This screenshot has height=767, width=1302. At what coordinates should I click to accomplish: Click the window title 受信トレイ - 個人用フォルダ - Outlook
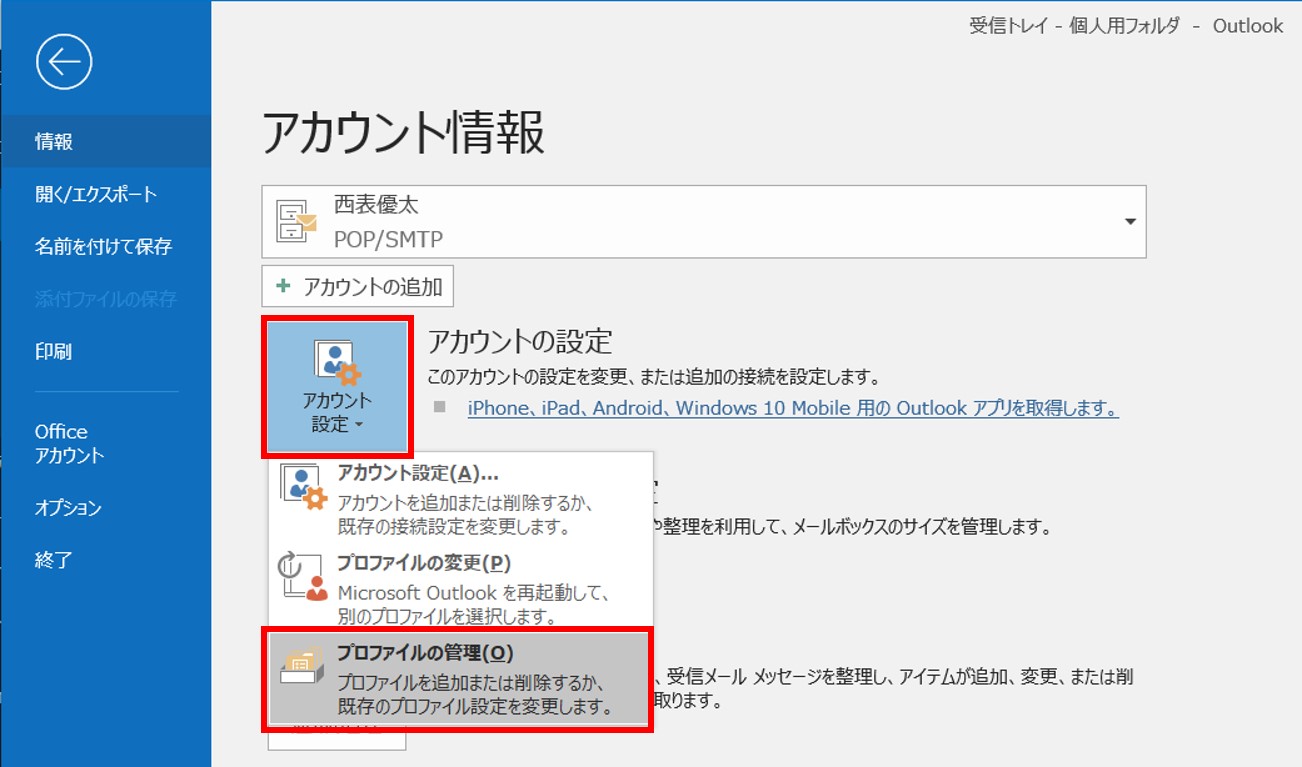tap(1126, 26)
